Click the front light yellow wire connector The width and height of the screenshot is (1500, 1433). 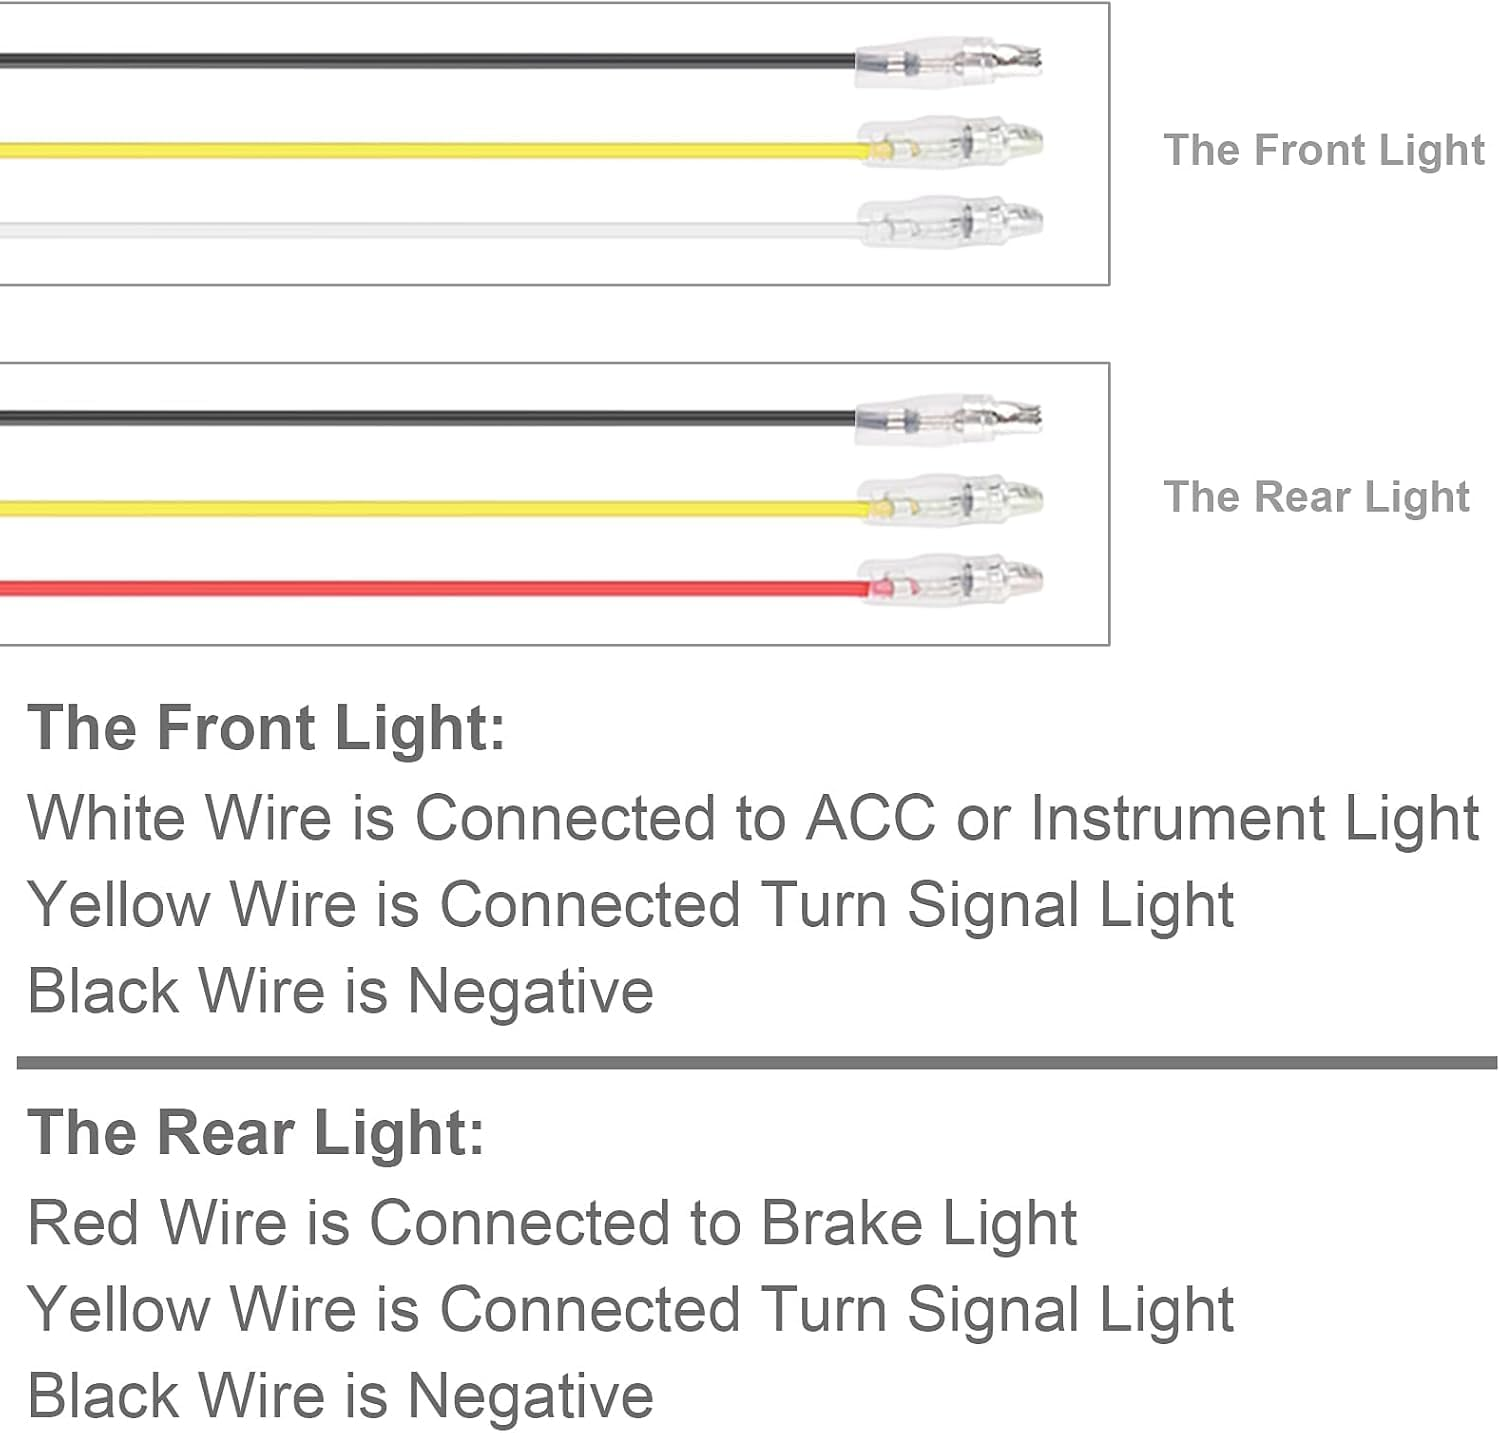950,145
